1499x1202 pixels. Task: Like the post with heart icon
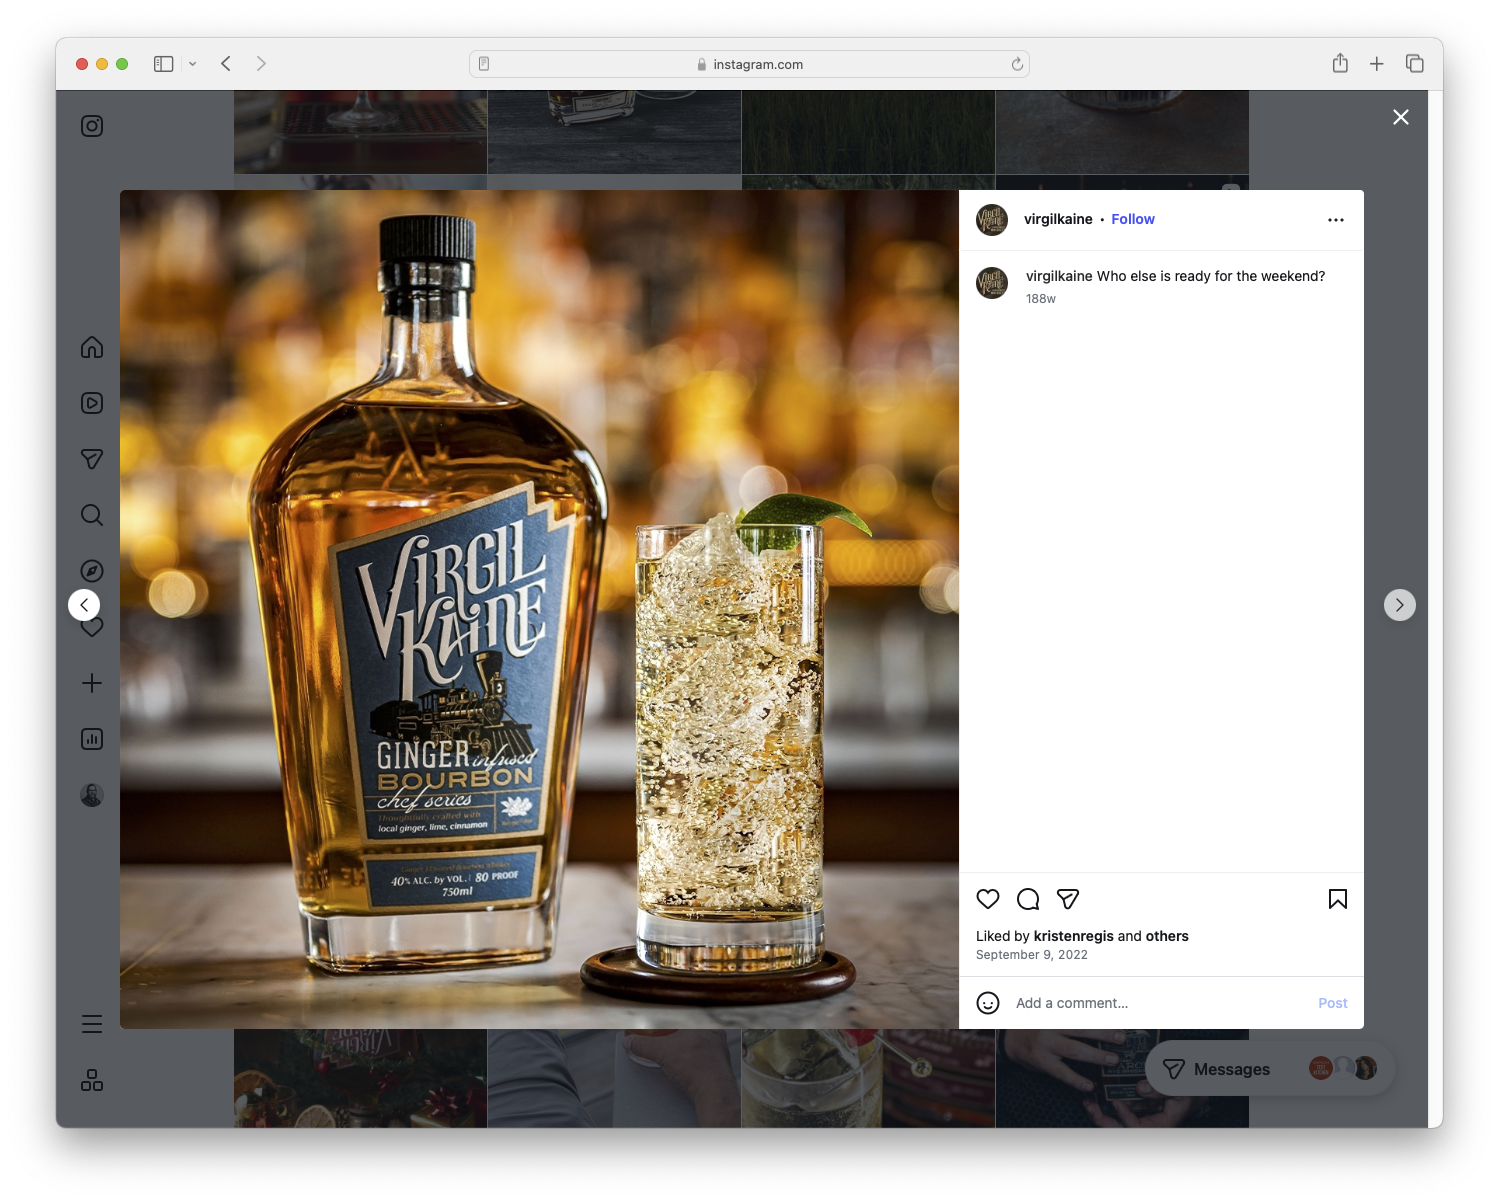[988, 899]
